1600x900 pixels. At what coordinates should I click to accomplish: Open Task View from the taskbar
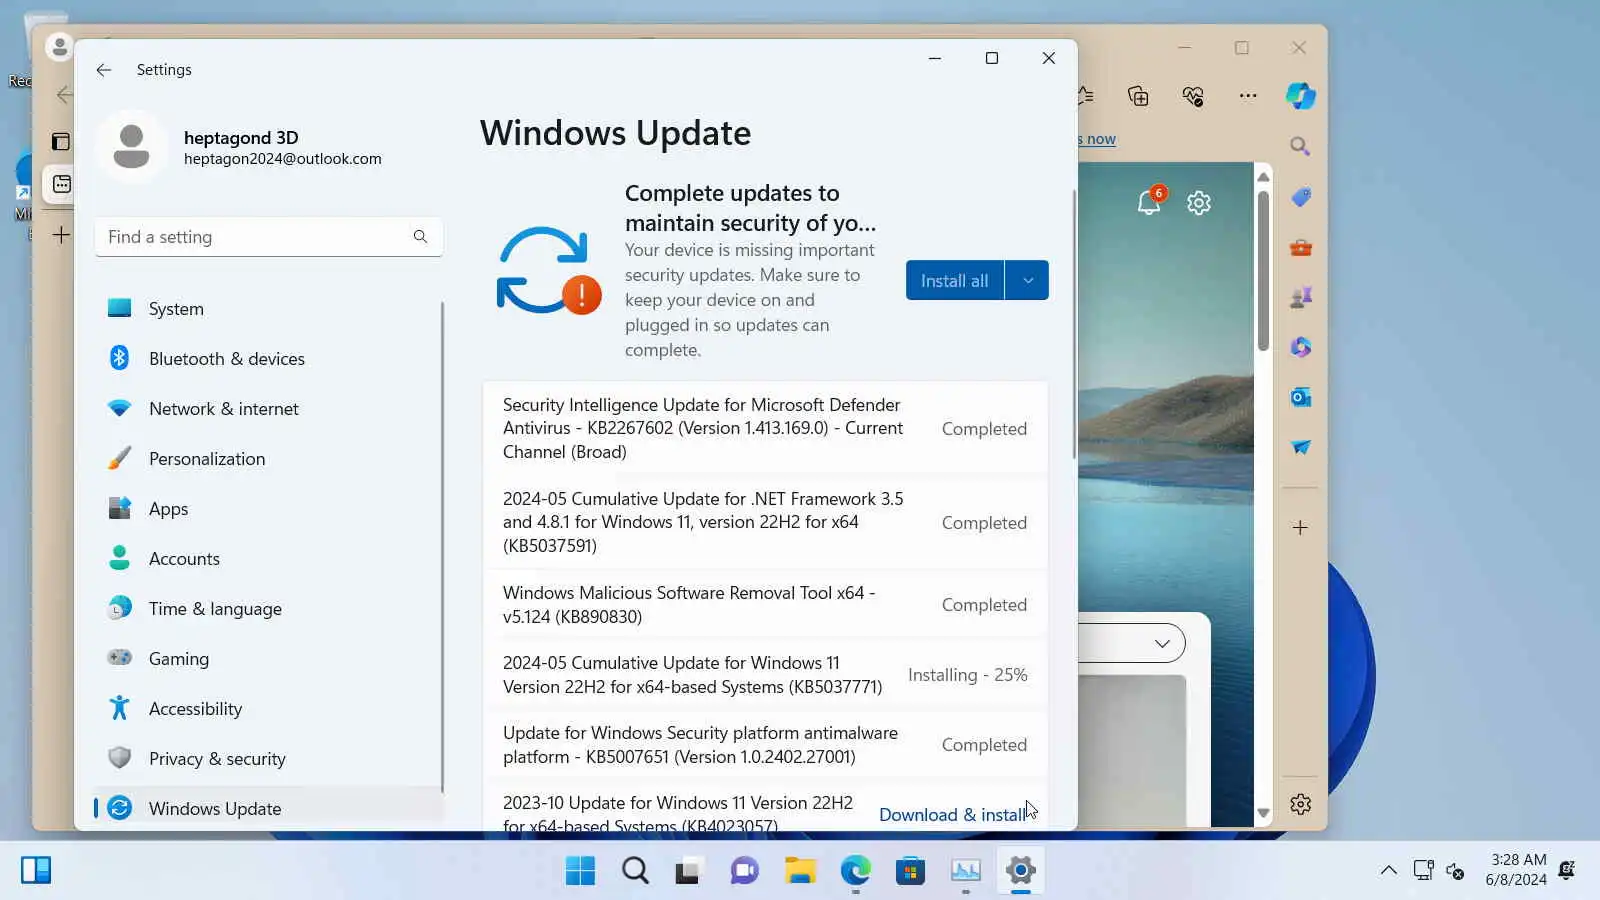pos(688,871)
